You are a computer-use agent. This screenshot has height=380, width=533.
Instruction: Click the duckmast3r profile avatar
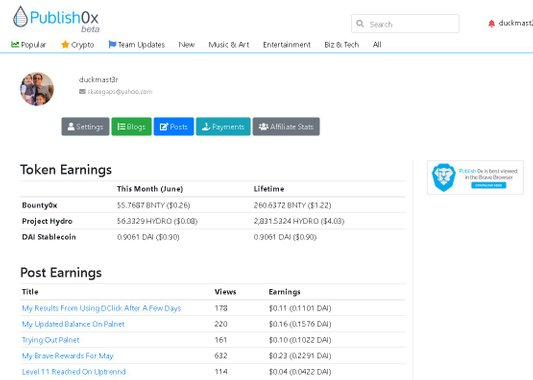point(37,89)
